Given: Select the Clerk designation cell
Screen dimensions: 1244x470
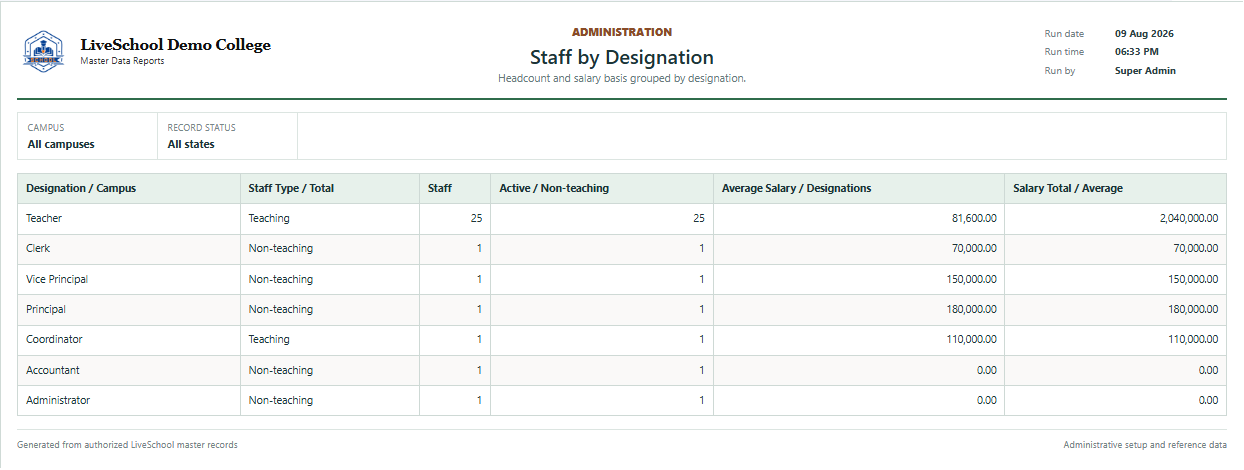Looking at the screenshot, I should click(129, 249).
